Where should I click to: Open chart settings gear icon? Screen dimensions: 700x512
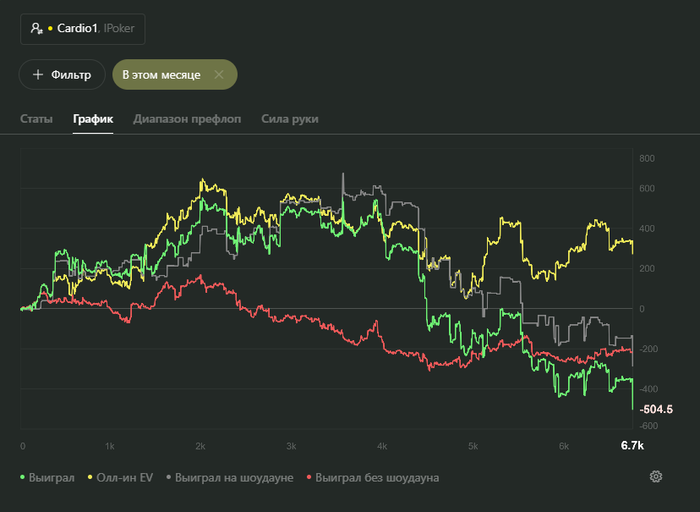click(656, 476)
